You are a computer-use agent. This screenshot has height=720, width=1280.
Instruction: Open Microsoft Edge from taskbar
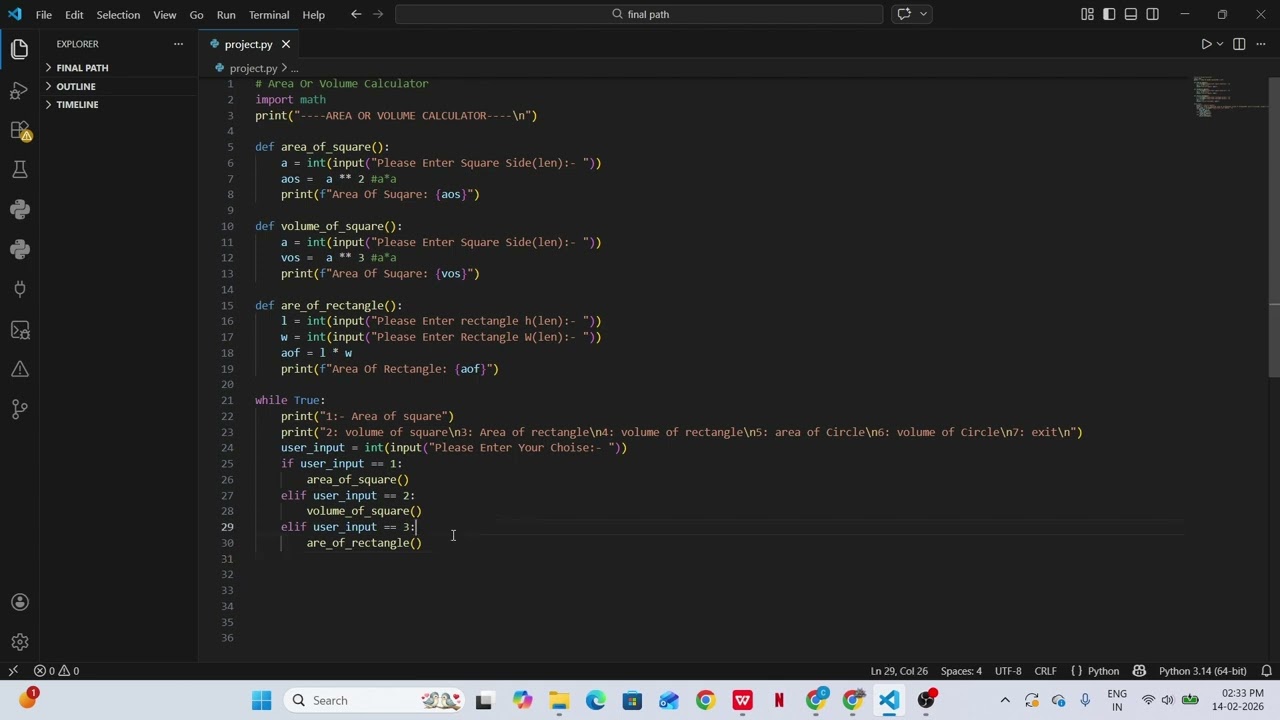click(595, 700)
